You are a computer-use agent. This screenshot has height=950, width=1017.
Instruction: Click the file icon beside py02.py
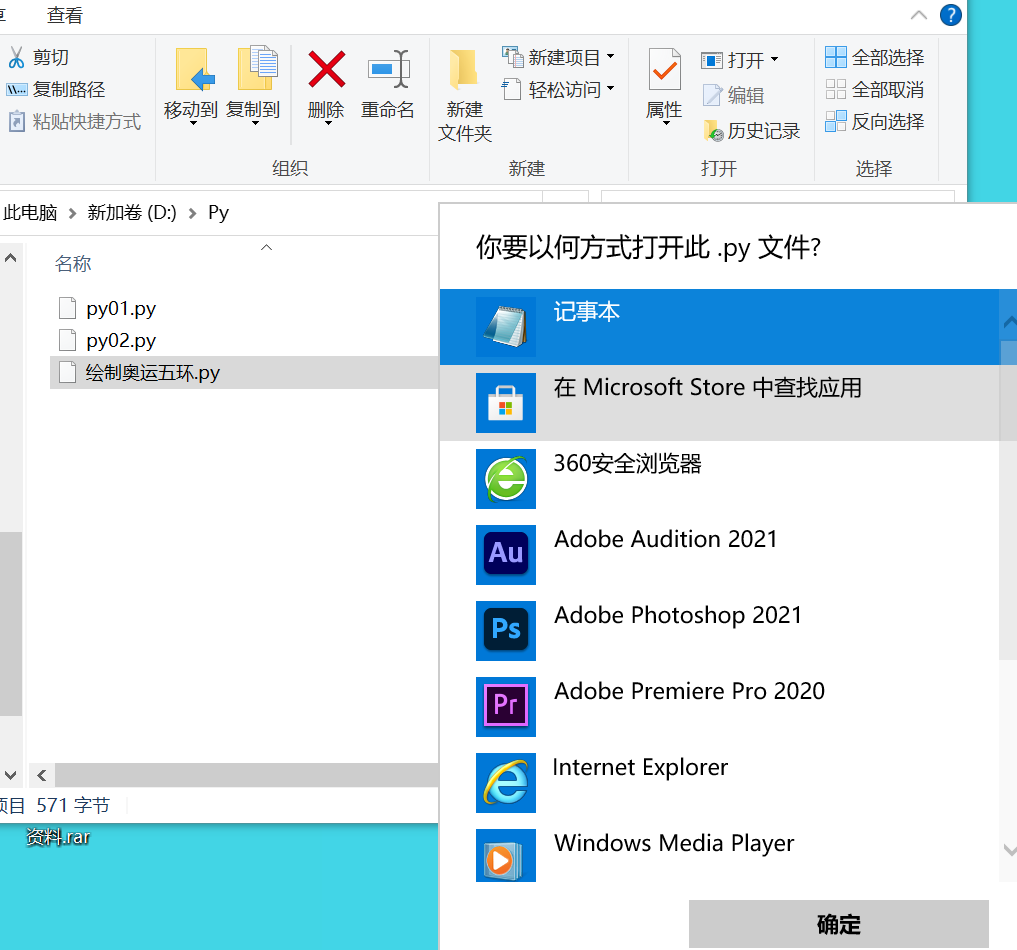67,340
